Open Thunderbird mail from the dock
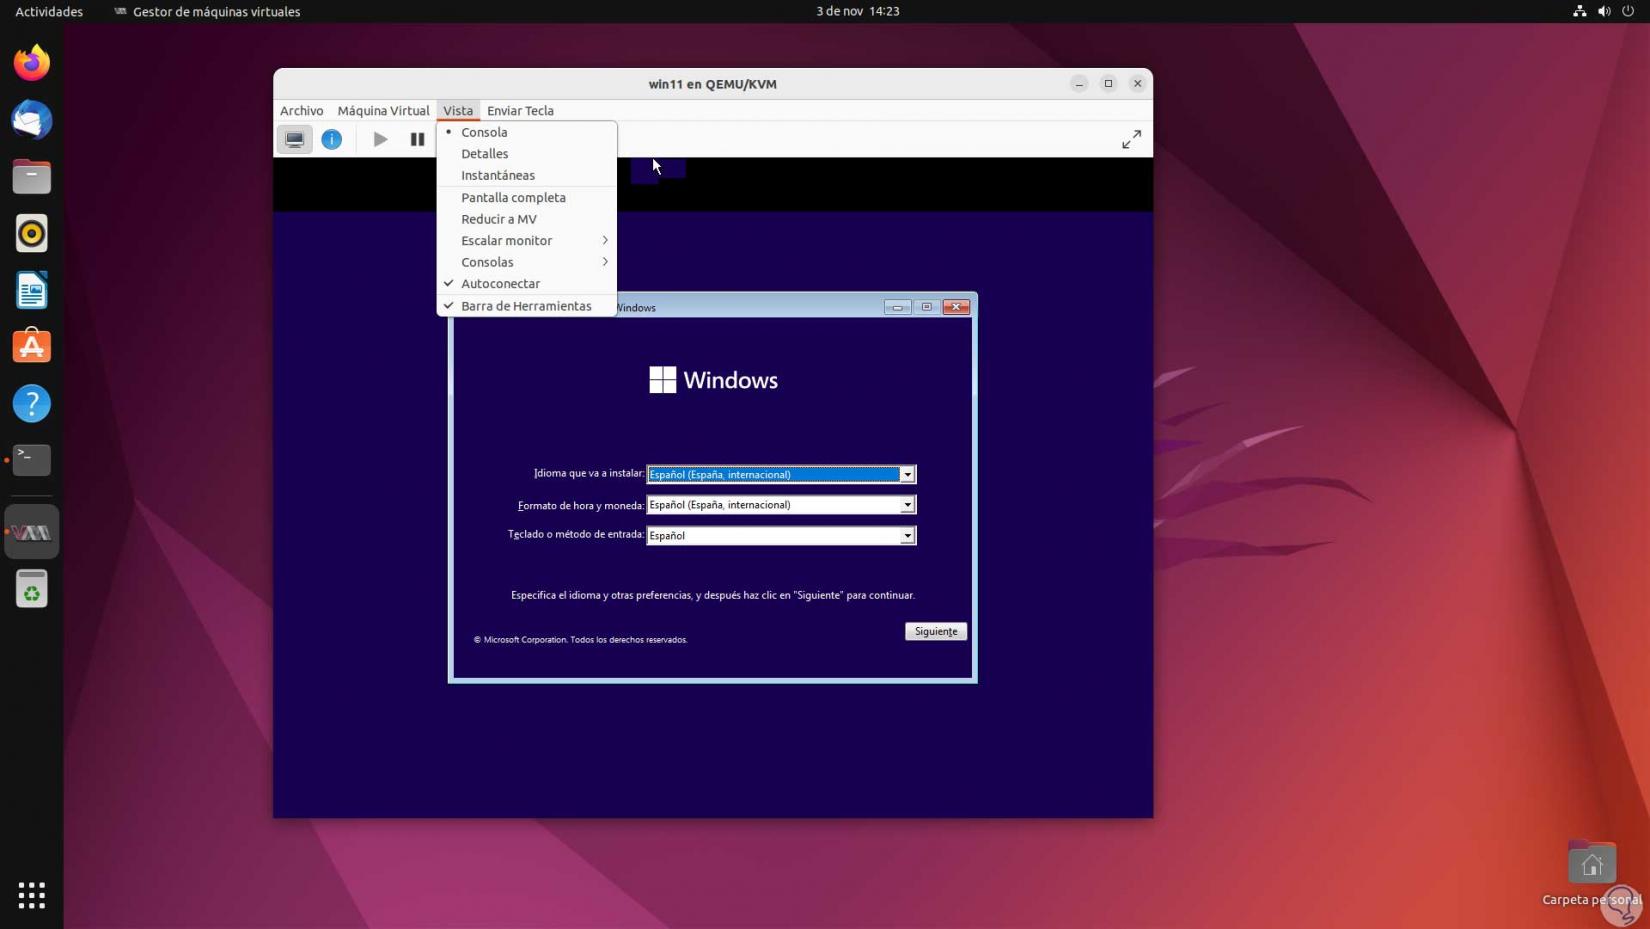 (x=32, y=120)
